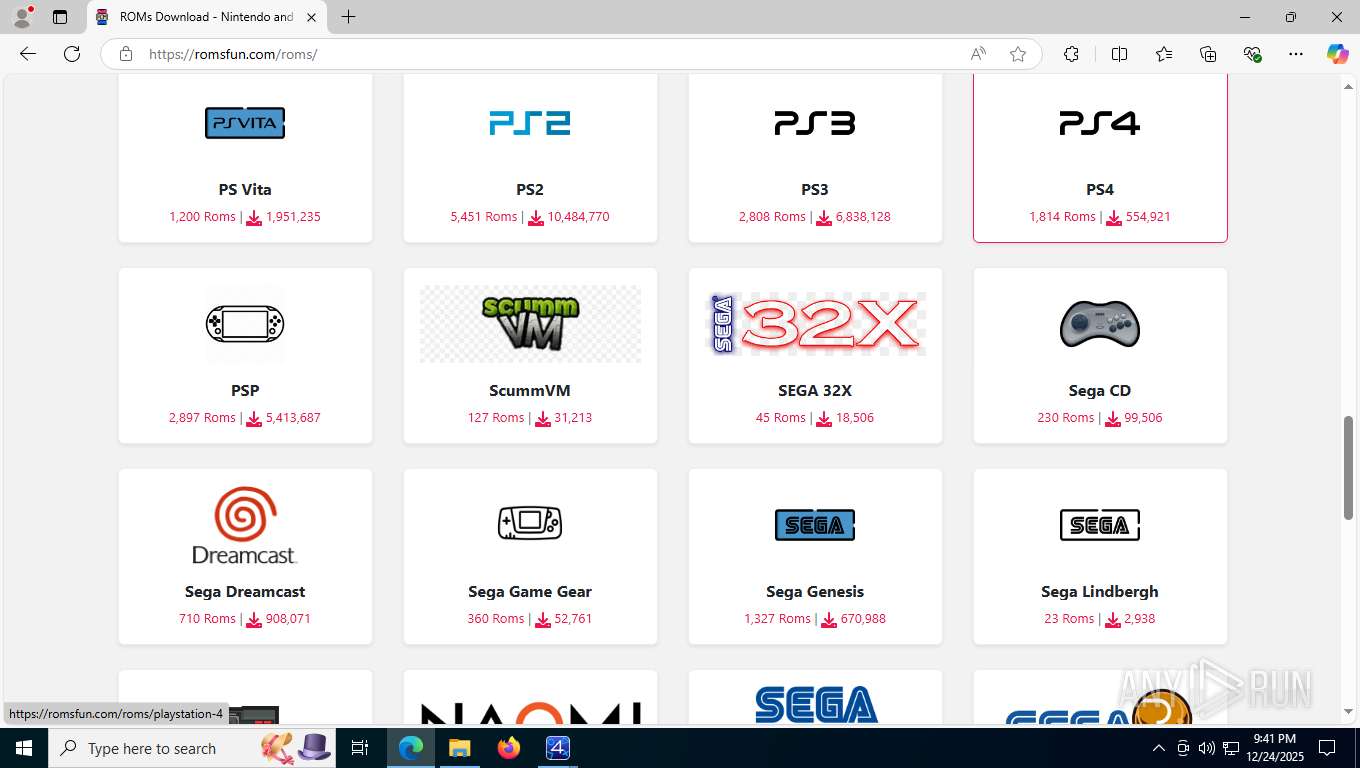Open the Sega Lindbergh title link

point(1100,591)
